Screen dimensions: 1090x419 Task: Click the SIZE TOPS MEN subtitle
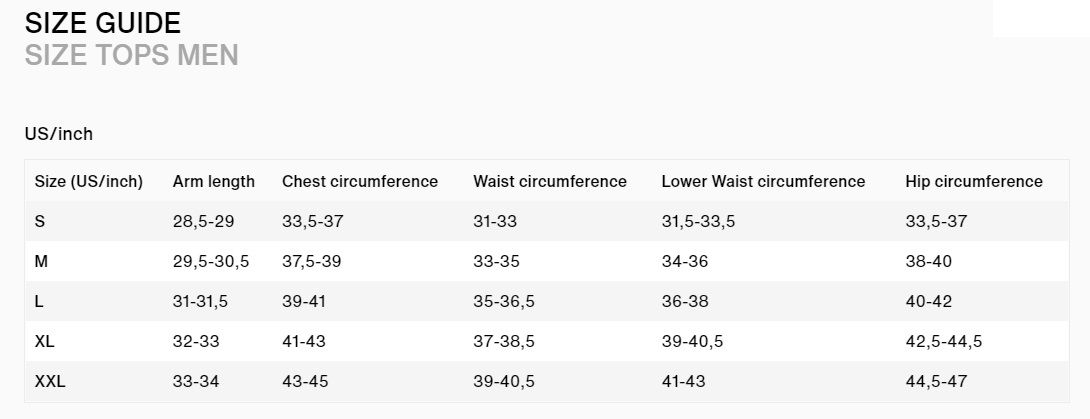tap(131, 55)
